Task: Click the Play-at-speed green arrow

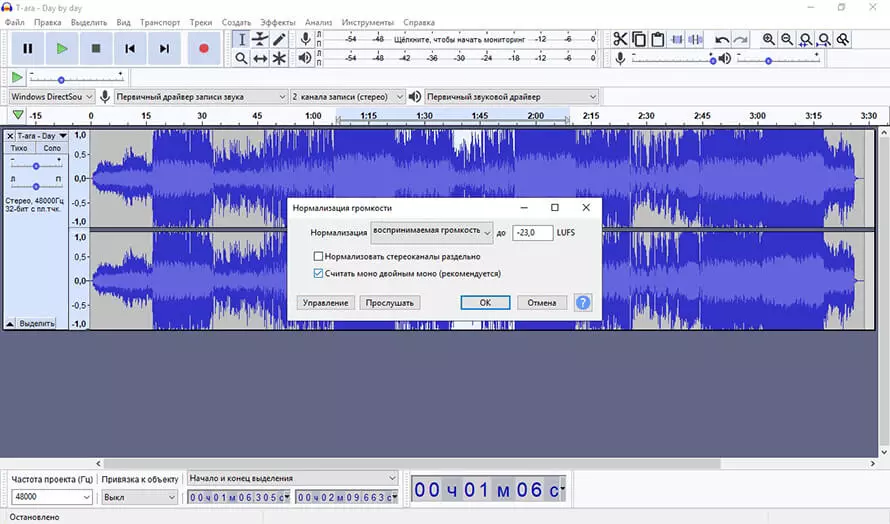Action: pos(17,77)
